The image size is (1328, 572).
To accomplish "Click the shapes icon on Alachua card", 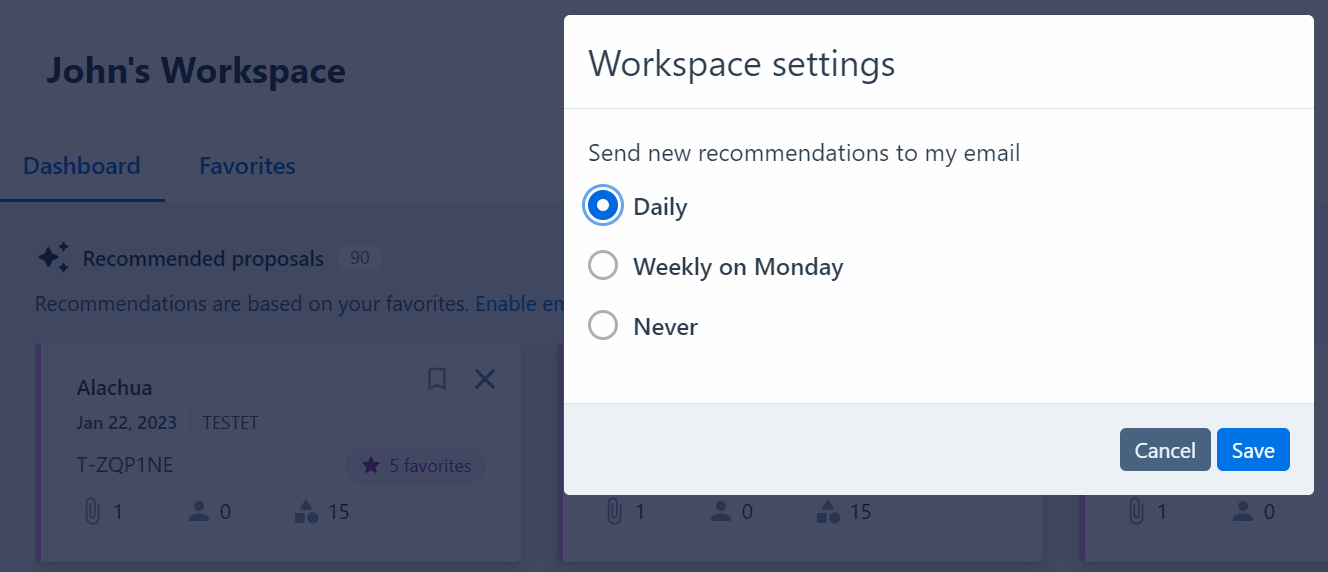I will [306, 512].
